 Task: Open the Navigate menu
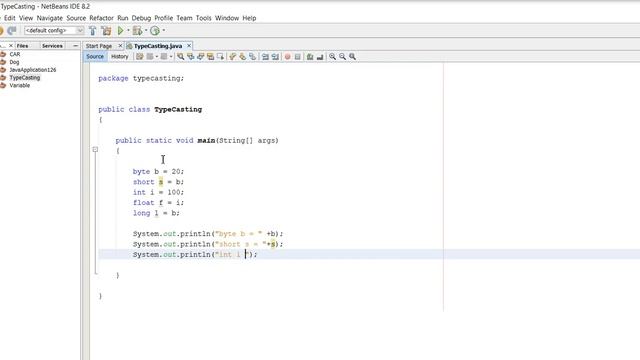(50, 18)
